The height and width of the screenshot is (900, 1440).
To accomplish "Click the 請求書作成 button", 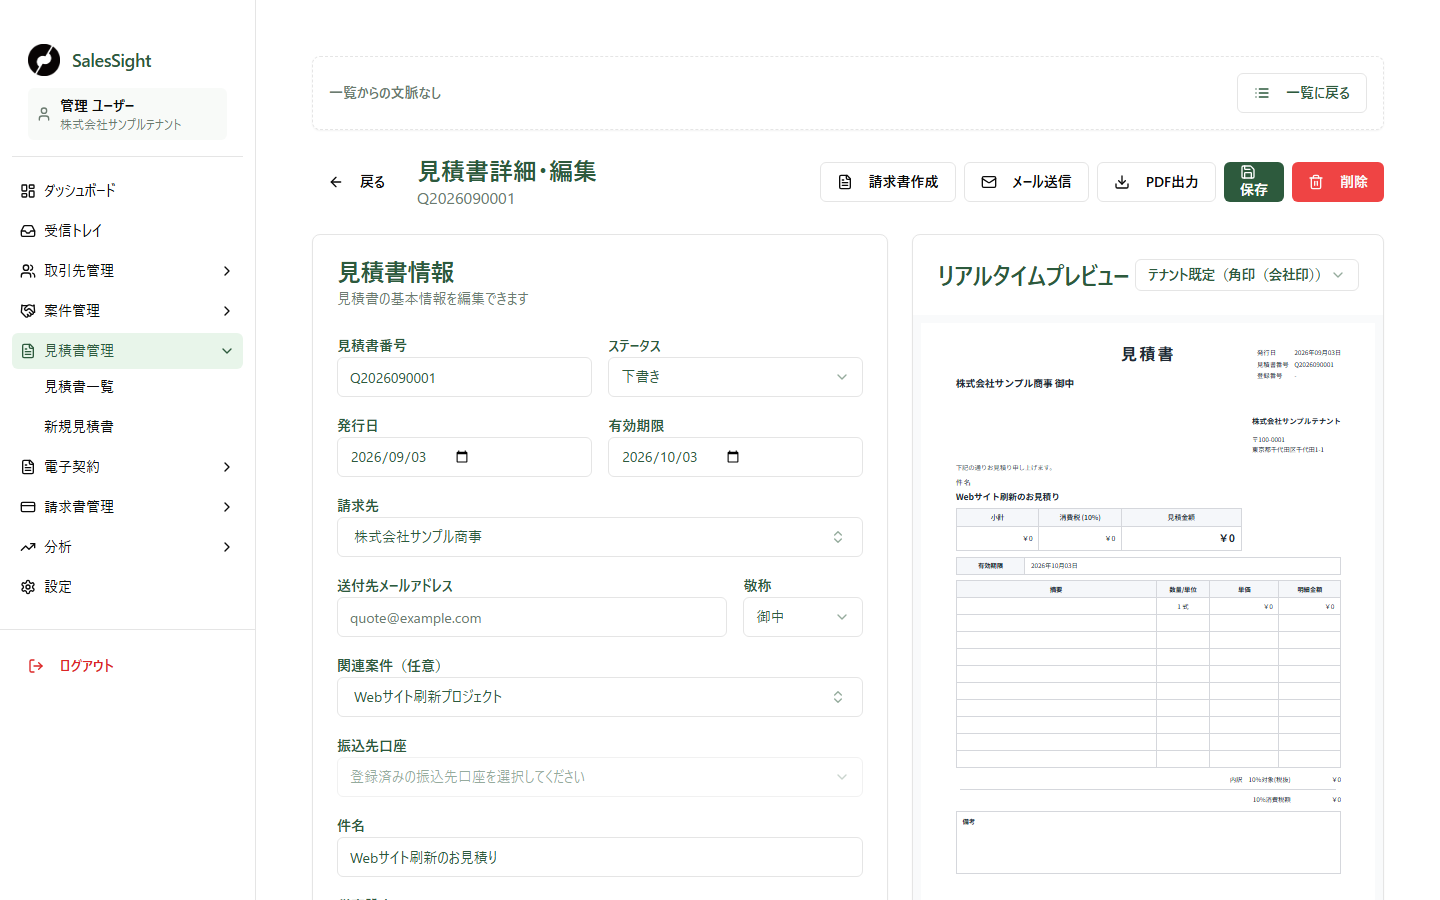I will pos(888,182).
